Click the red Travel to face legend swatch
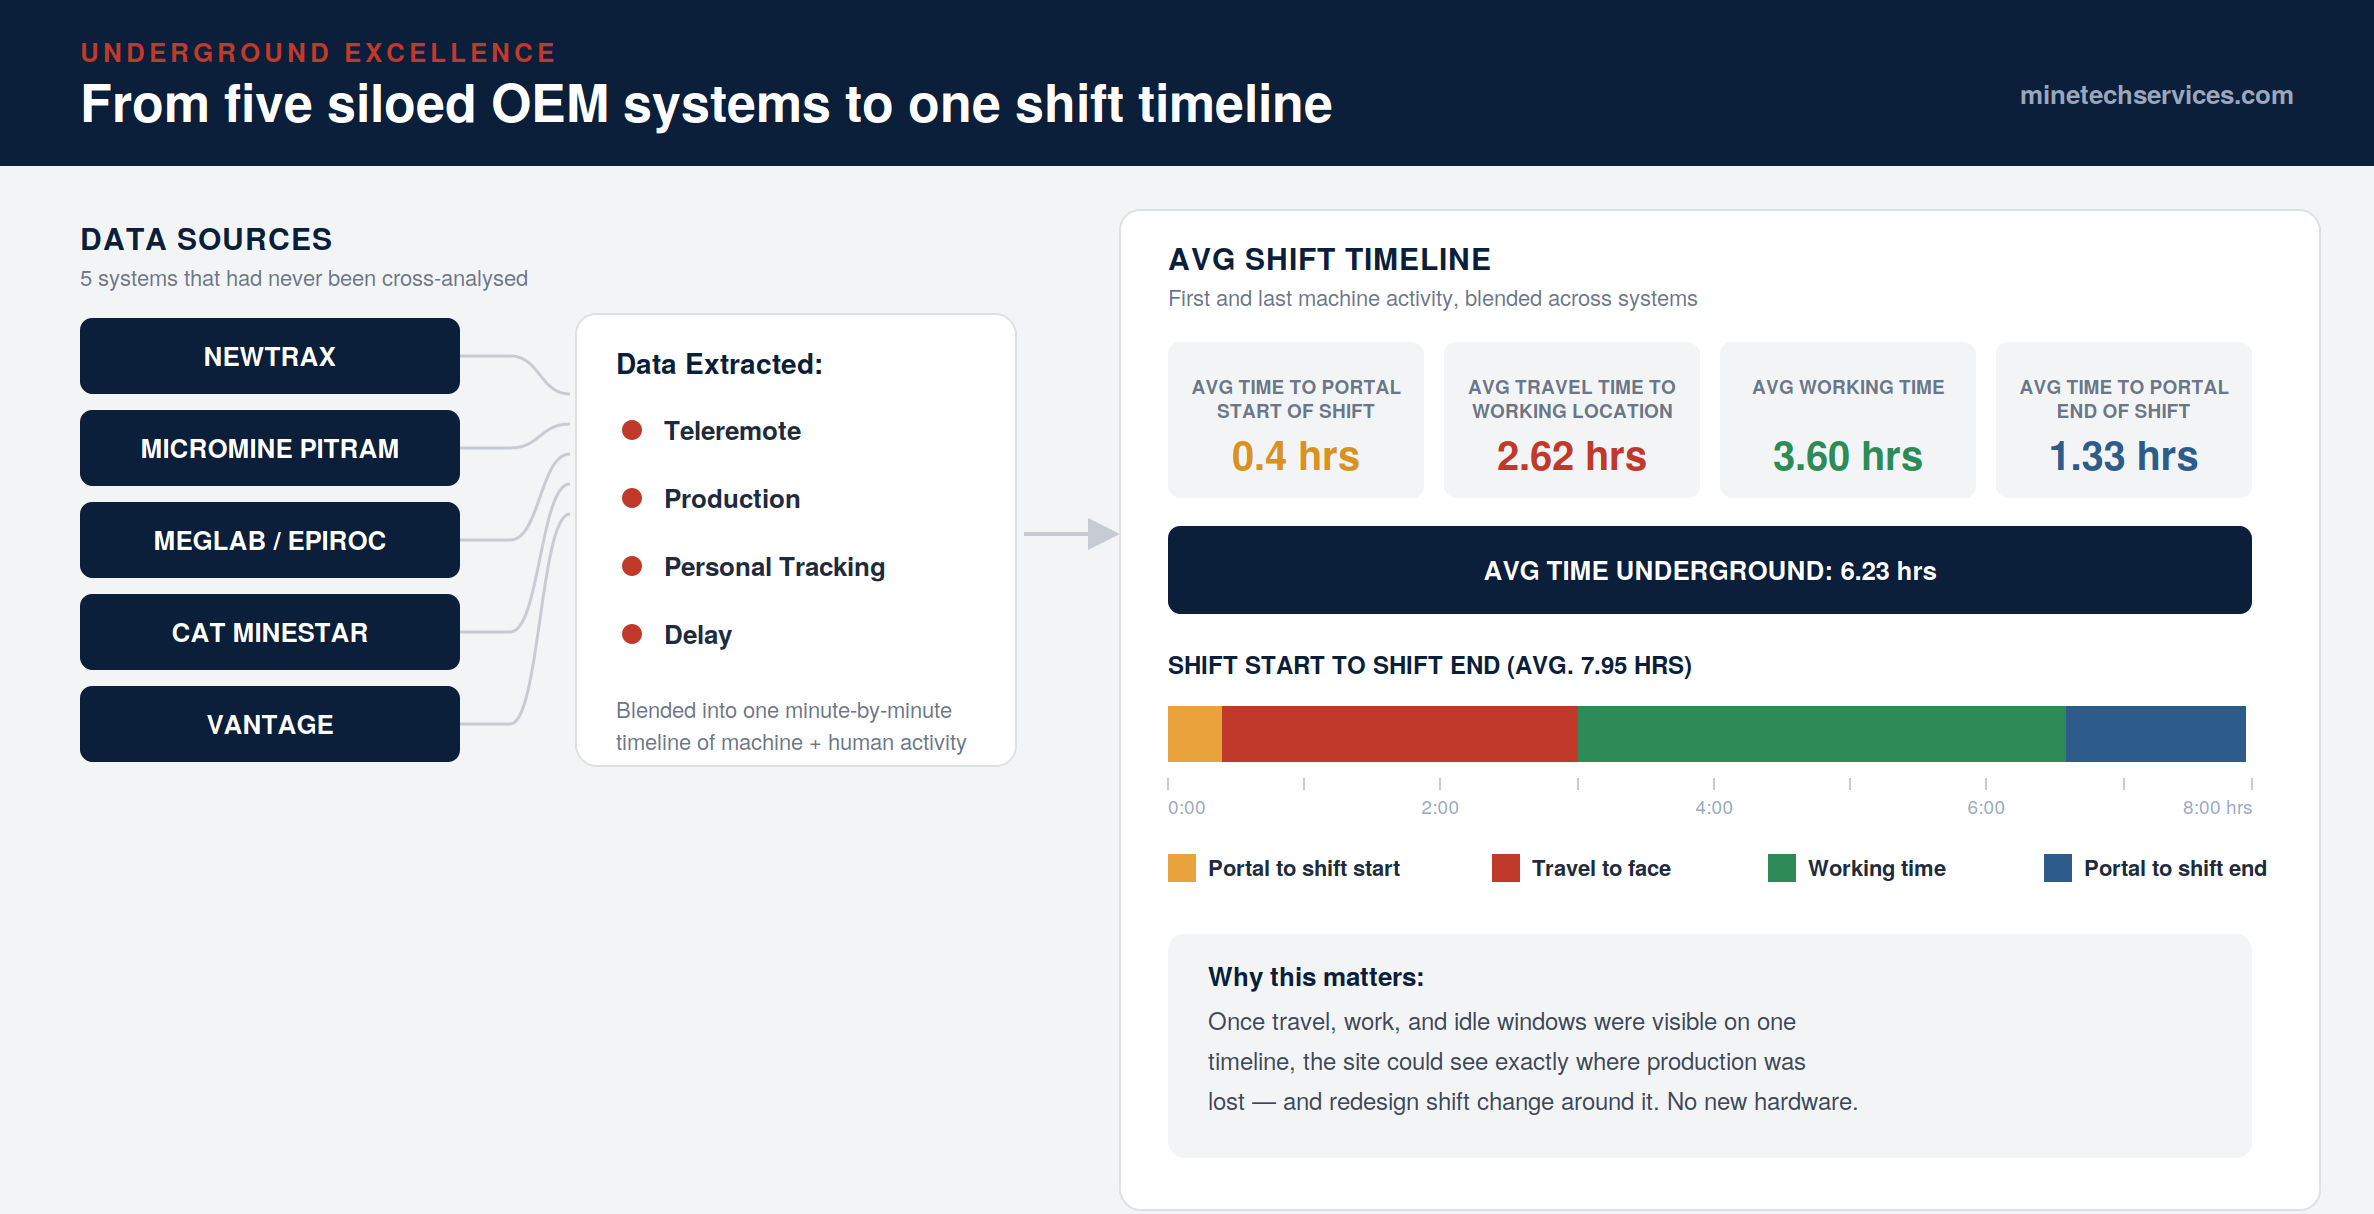 tap(1506, 868)
